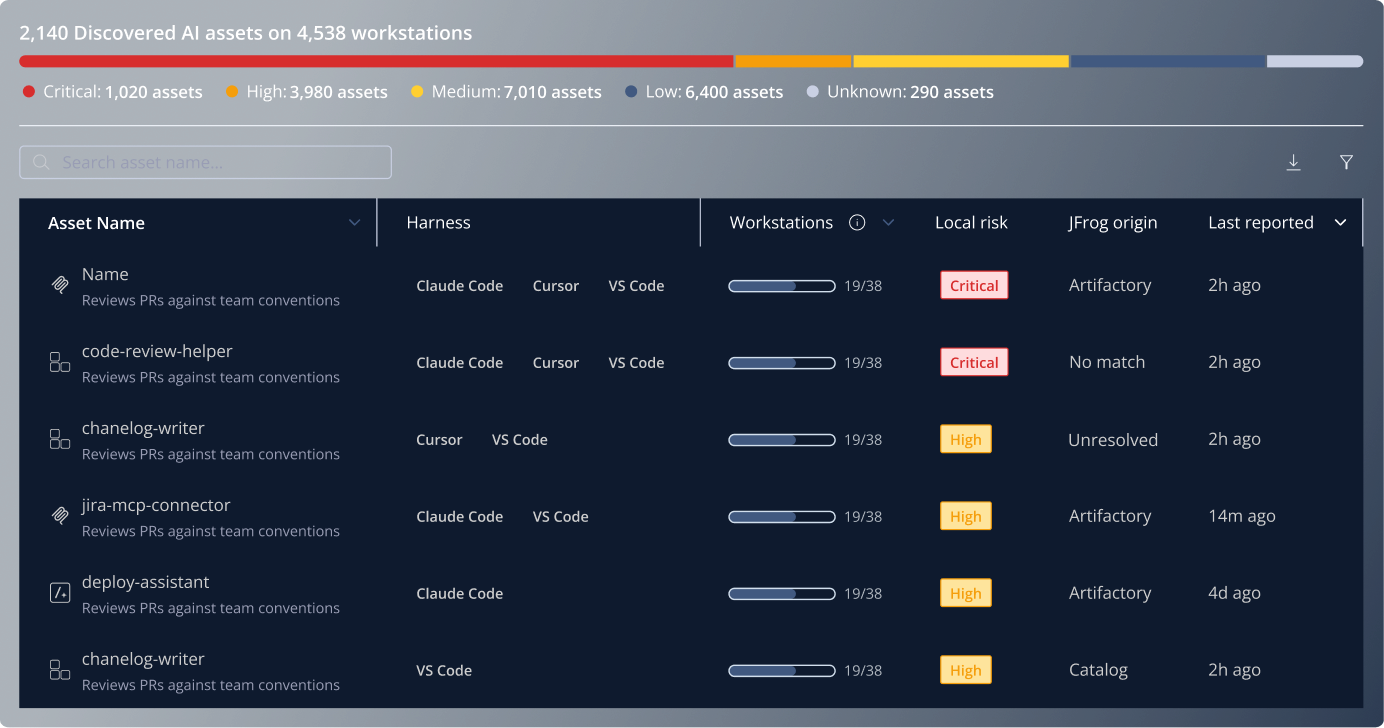Click the "4d ago" last reported cell
Screen dimensions: 1384x728
click(1234, 593)
